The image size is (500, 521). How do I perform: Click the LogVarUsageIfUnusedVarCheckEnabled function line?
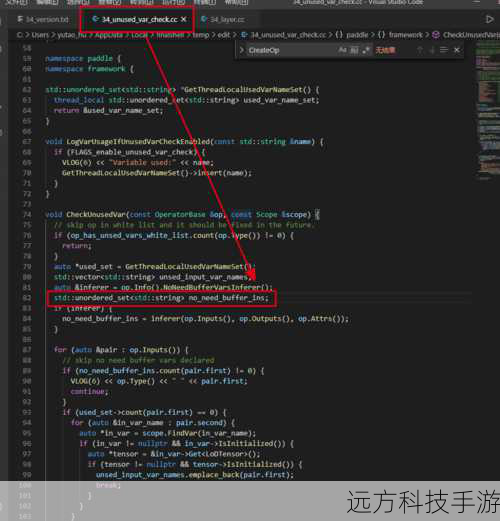[184, 142]
